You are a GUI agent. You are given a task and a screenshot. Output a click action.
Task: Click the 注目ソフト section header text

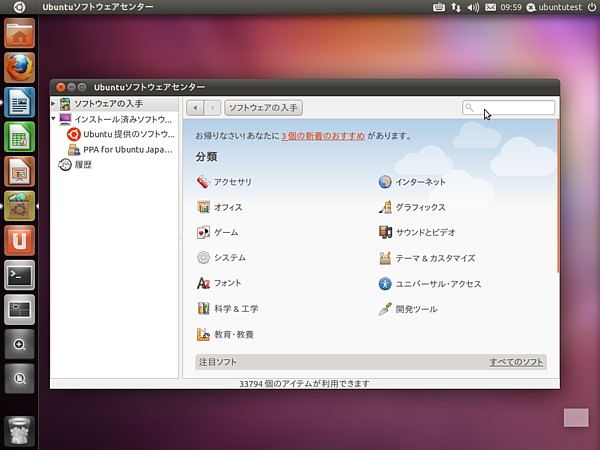[217, 362]
